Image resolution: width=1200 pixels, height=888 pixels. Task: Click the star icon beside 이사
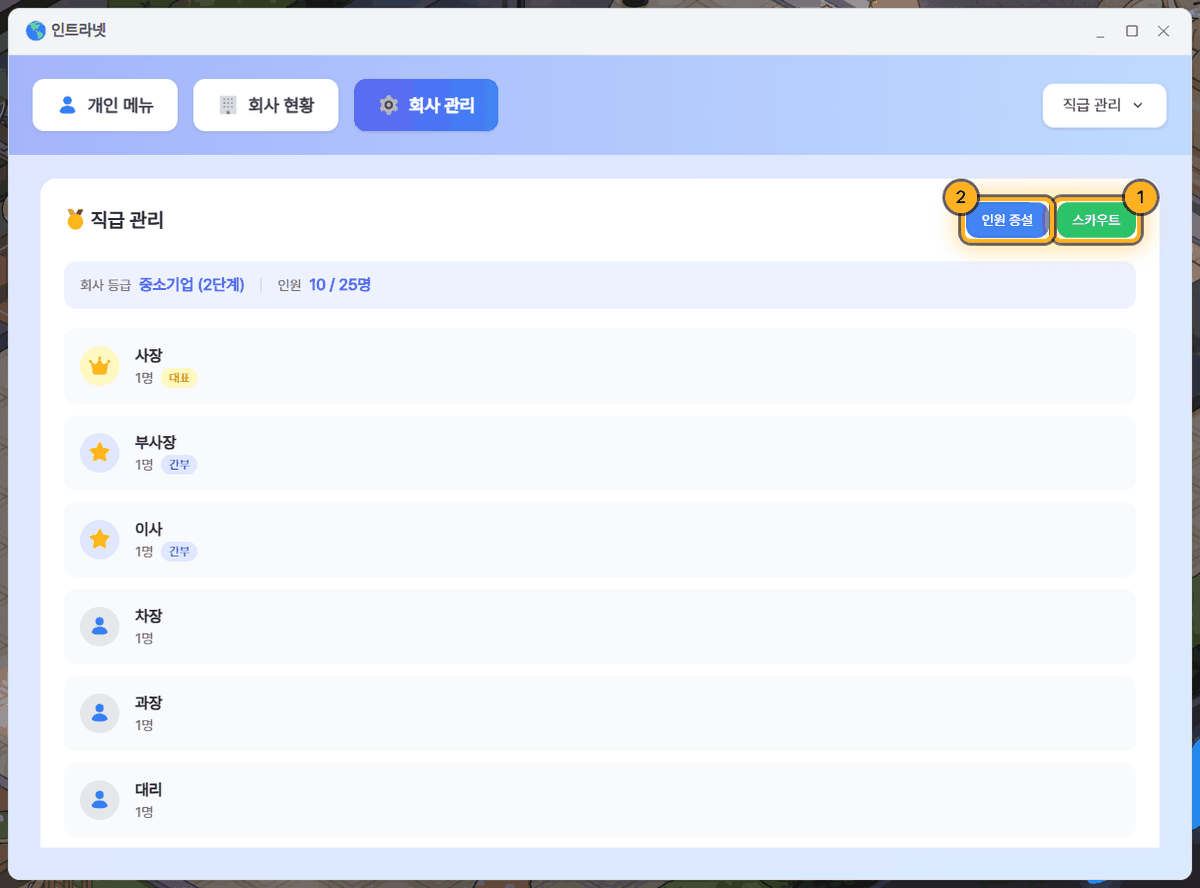point(99,540)
